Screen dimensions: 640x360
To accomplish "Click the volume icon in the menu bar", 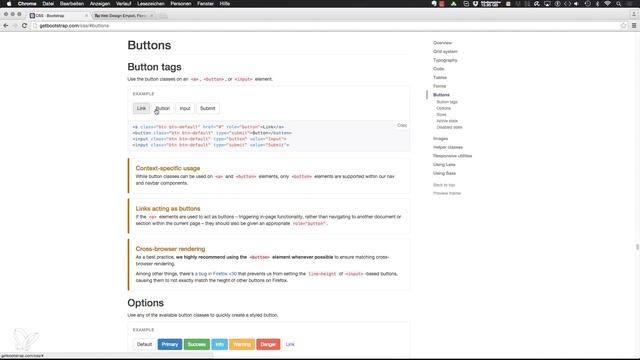I will tap(576, 4).
